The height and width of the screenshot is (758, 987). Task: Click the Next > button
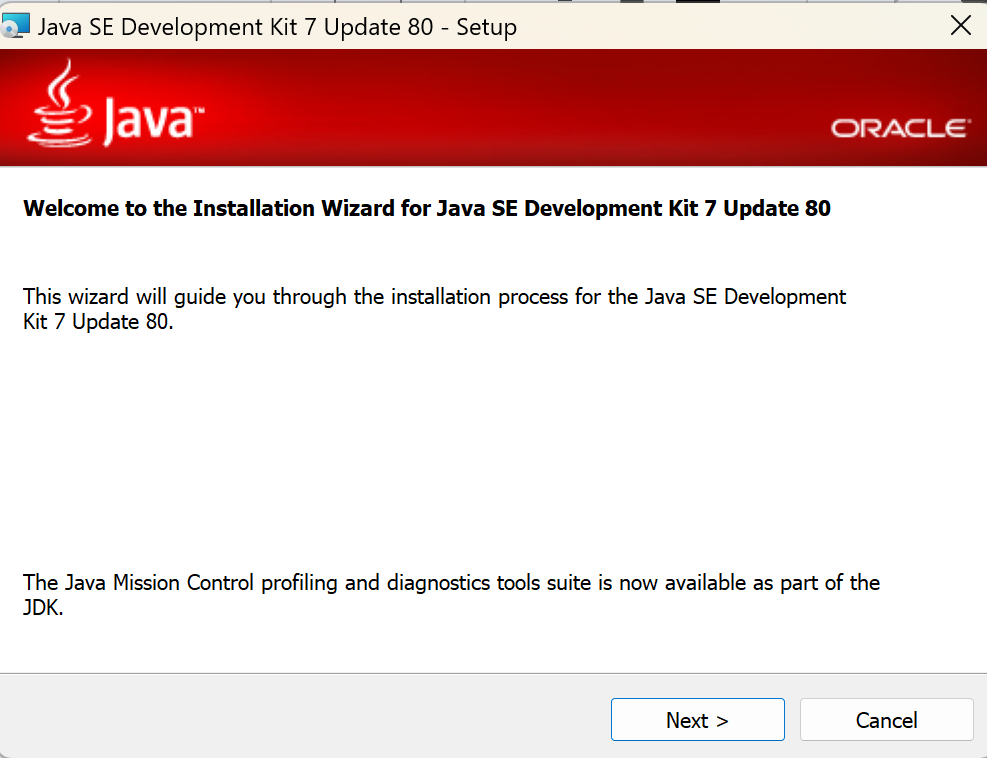click(x=697, y=720)
